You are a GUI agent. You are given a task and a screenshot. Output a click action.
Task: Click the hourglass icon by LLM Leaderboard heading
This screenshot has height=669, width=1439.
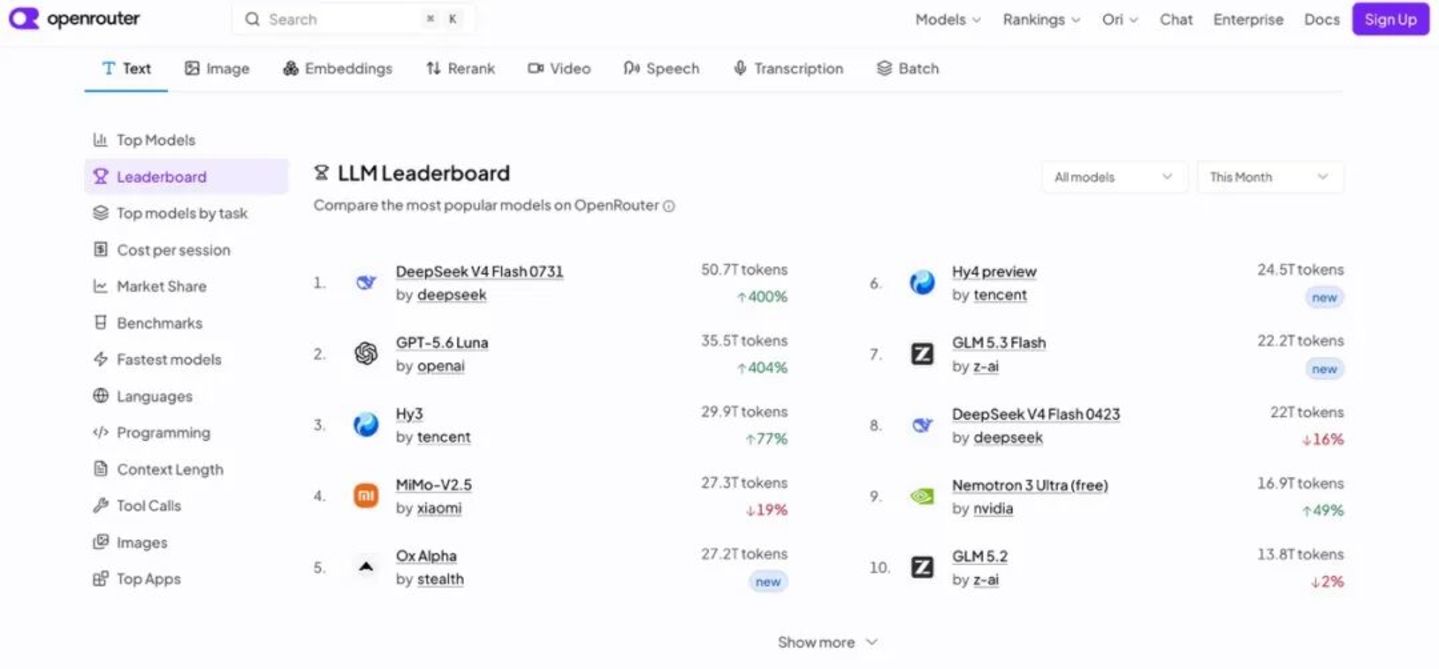click(321, 173)
